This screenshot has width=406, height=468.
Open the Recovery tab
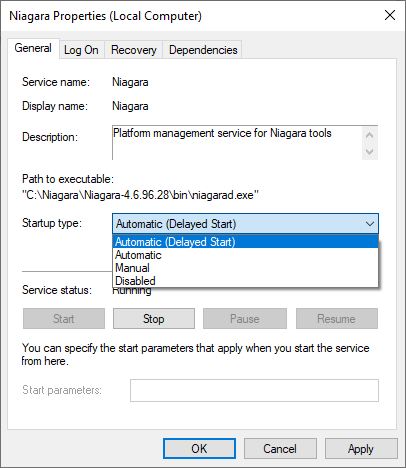(x=134, y=50)
